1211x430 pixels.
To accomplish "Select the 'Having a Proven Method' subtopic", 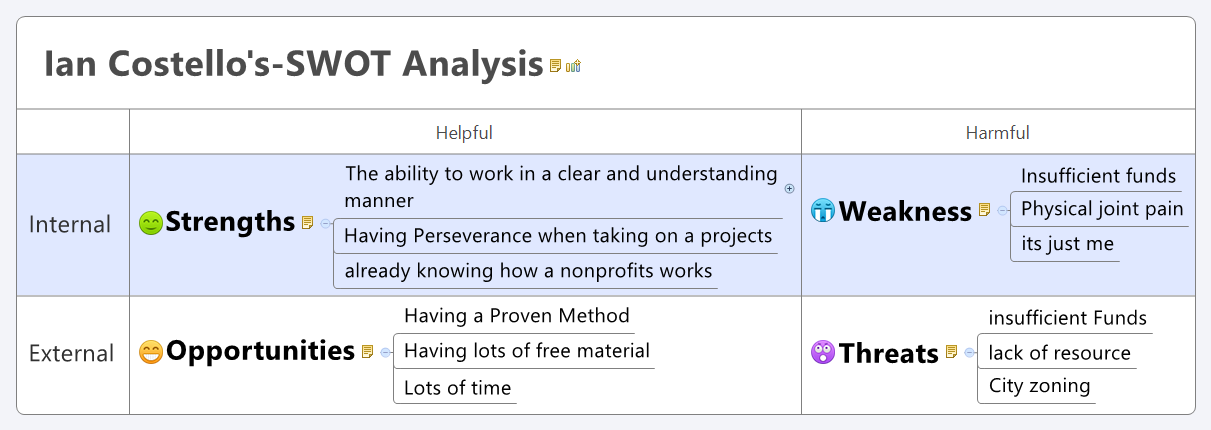I will [516, 316].
